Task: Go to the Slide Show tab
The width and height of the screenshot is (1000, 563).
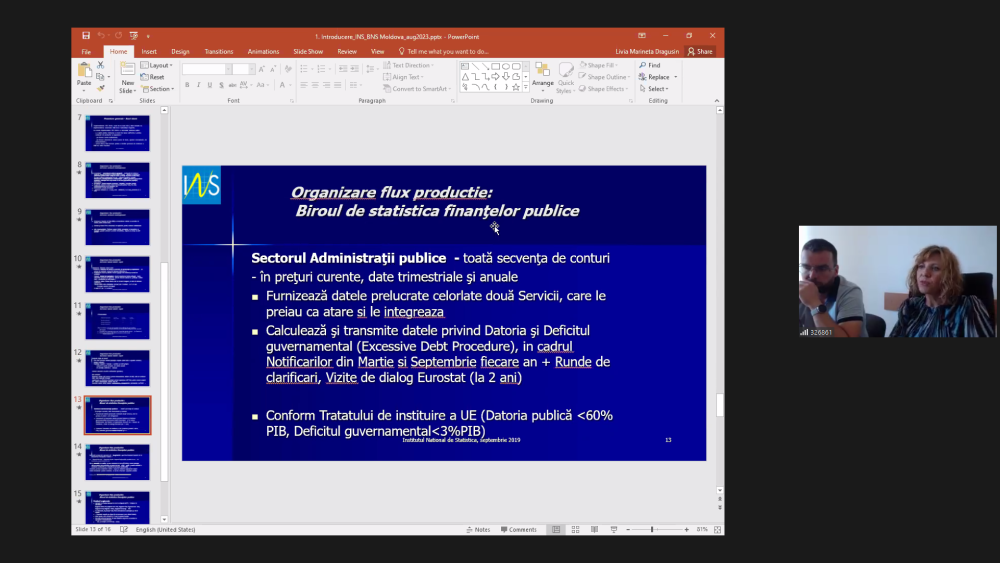Action: coord(308,52)
